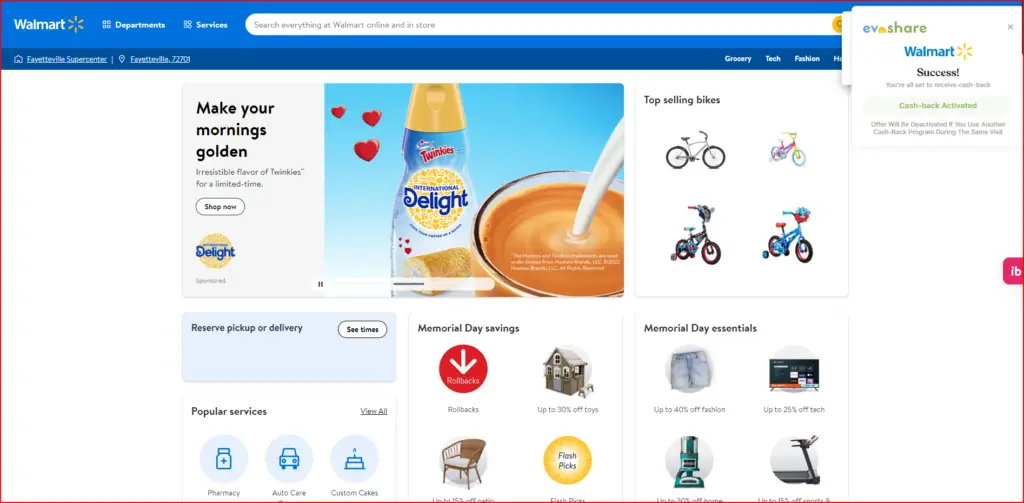Screen dimensions: 1024x503
Task: Click the Shop now button
Action: pos(220,207)
